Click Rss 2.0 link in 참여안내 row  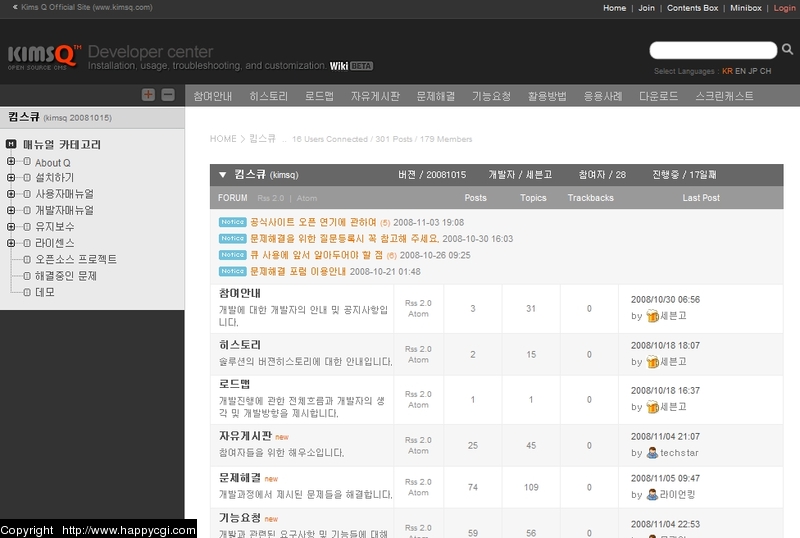(x=418, y=303)
